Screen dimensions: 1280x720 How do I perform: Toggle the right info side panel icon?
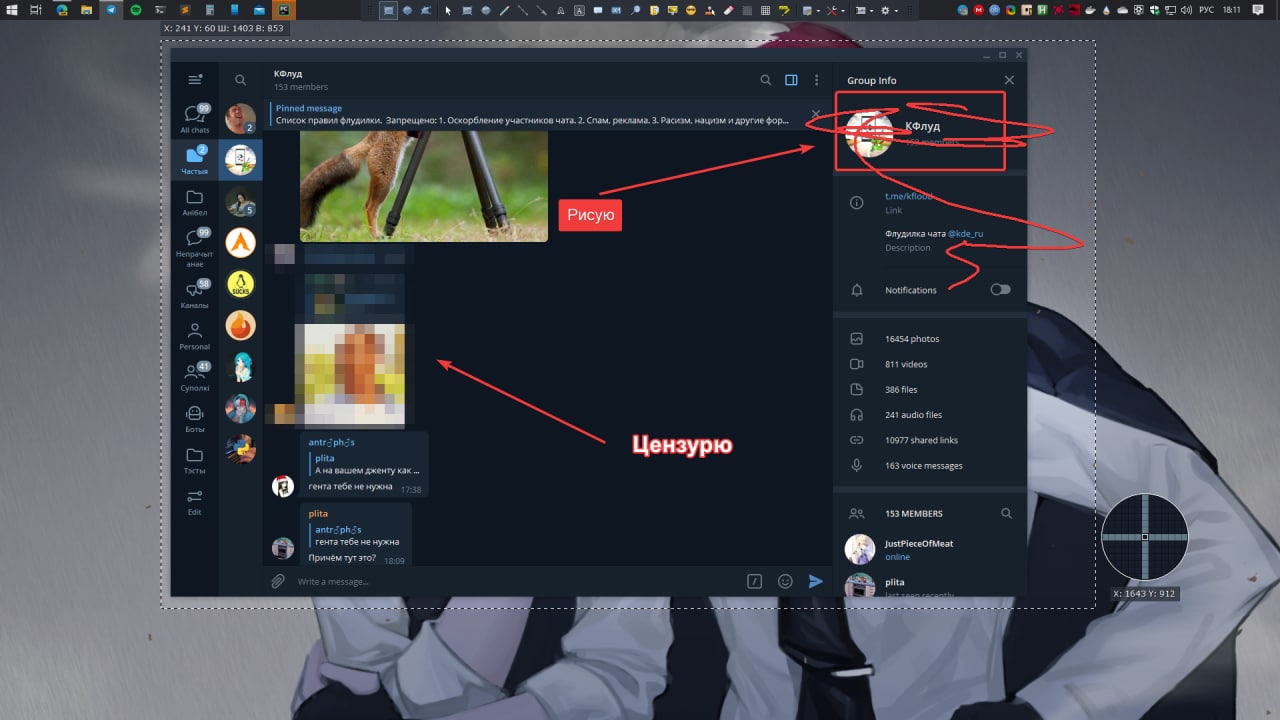tap(791, 80)
